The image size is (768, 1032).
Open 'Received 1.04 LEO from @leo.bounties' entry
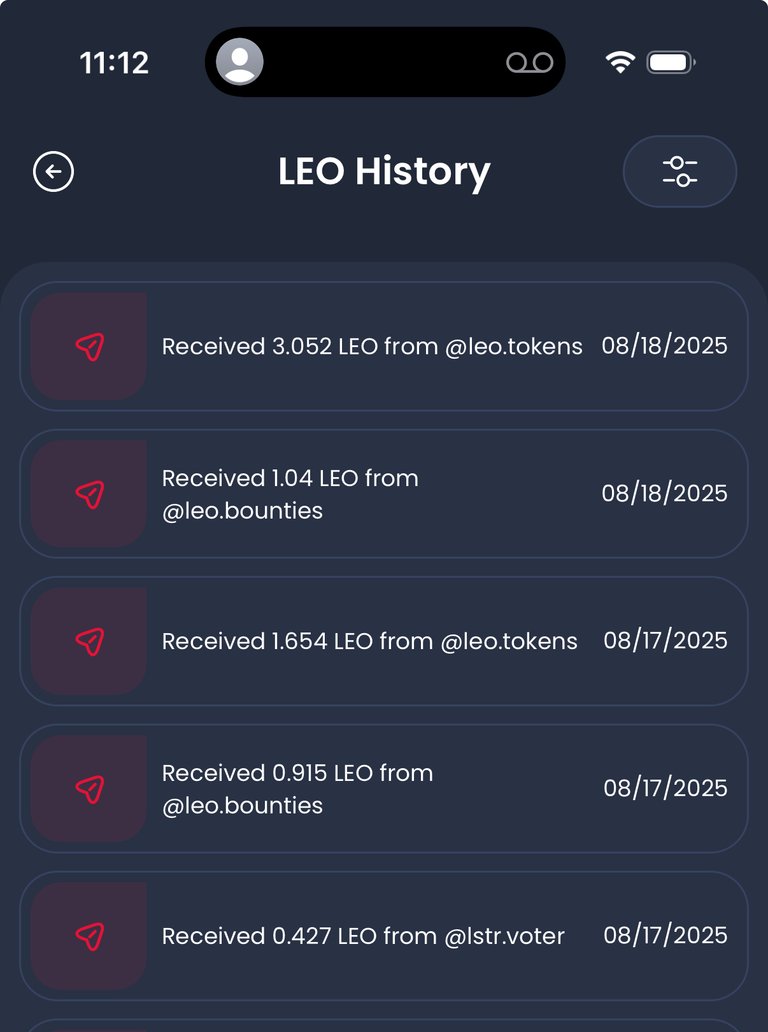coord(384,494)
